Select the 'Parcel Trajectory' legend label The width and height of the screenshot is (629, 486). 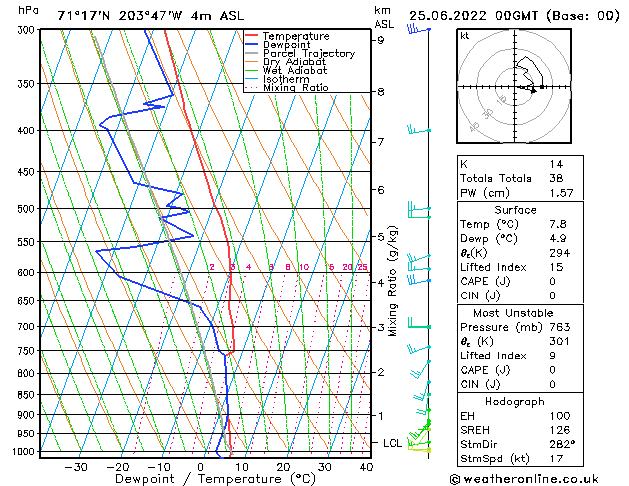click(x=309, y=53)
